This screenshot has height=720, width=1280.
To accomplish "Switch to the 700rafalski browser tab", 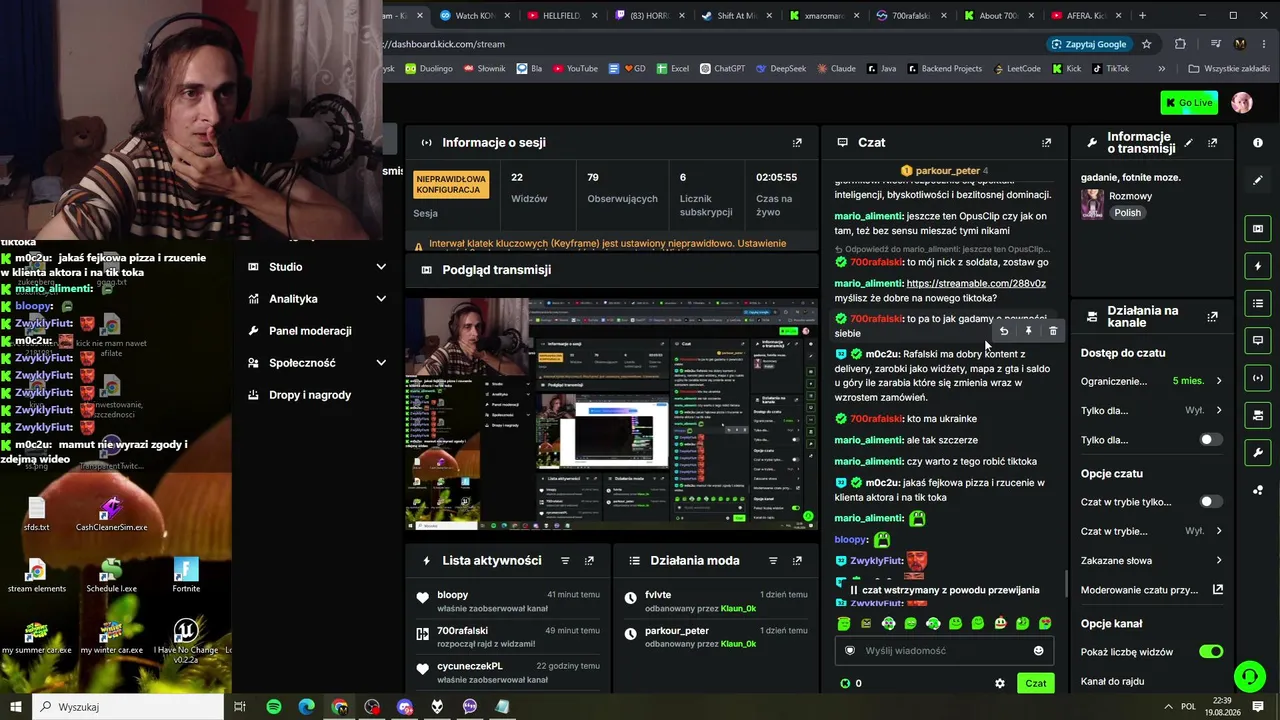I will coord(912,16).
